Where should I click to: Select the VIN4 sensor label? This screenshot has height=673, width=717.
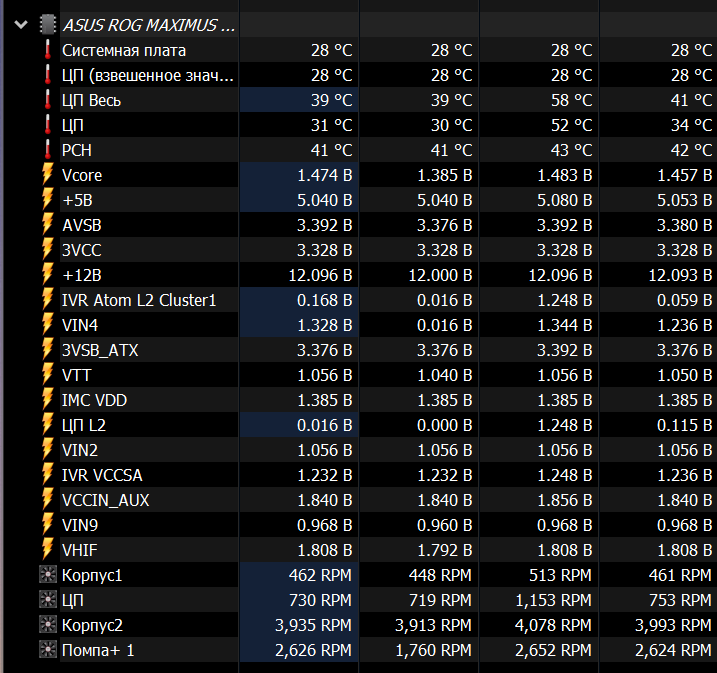click(80, 325)
